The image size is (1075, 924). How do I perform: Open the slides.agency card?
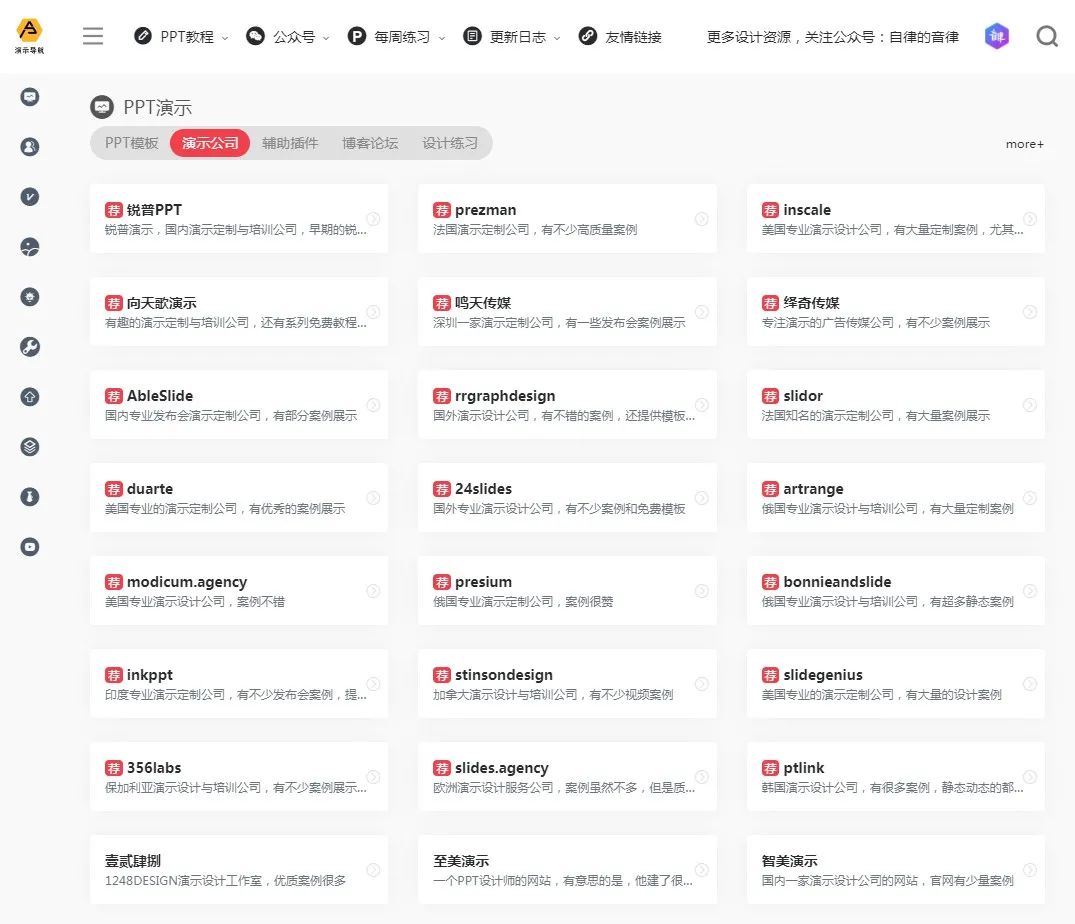pos(567,777)
